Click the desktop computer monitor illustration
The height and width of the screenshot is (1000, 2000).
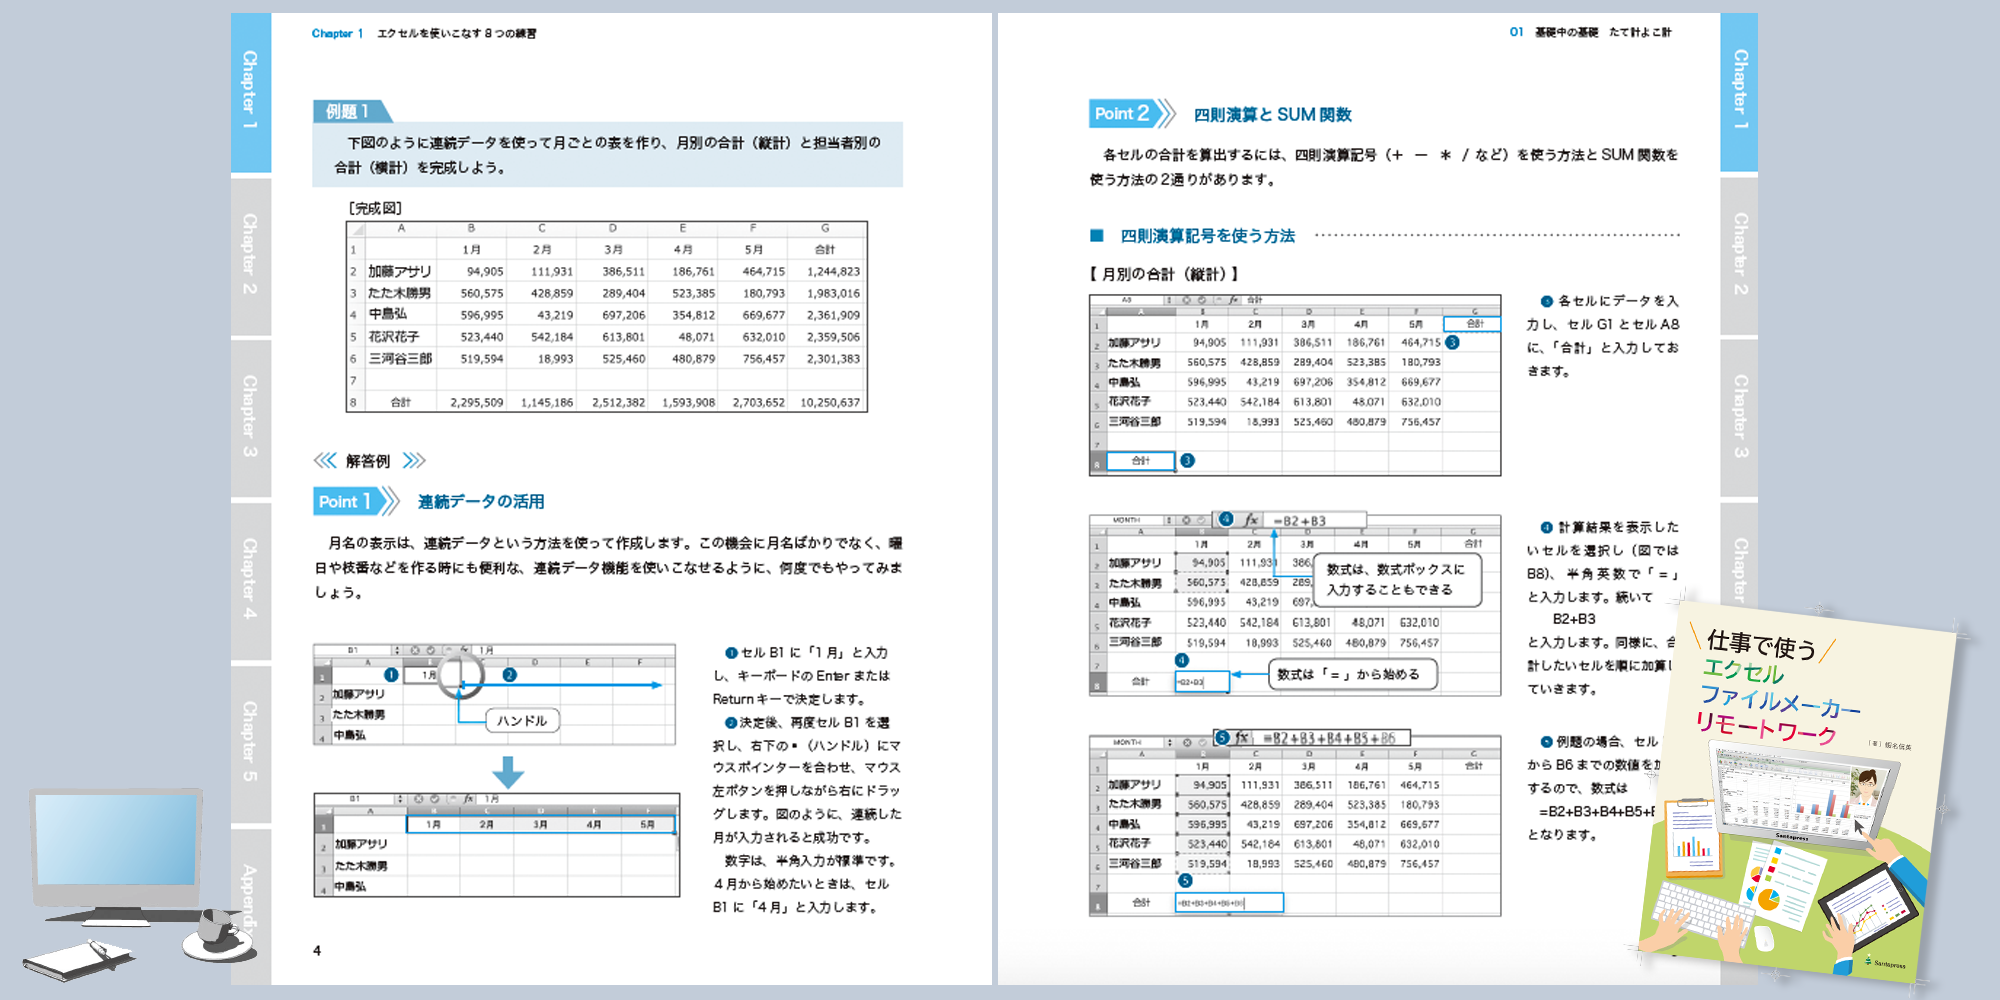[115, 850]
